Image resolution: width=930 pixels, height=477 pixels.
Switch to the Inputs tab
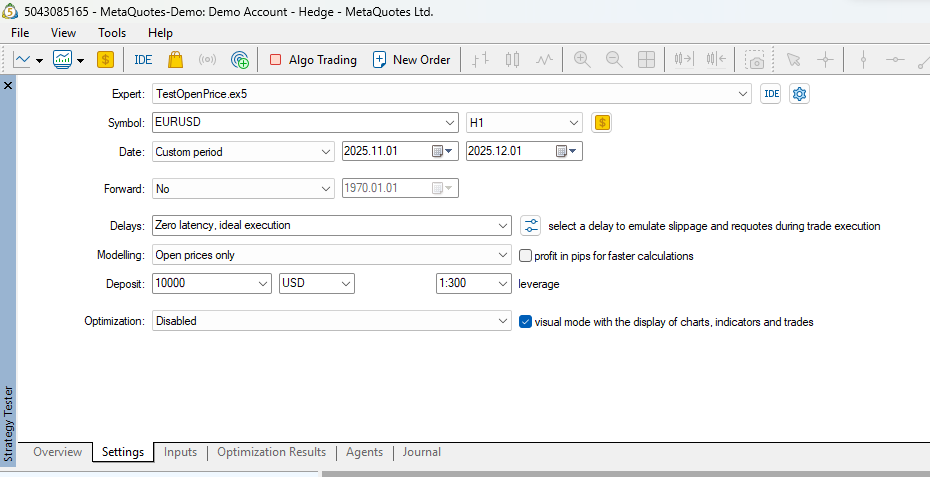pyautogui.click(x=180, y=452)
